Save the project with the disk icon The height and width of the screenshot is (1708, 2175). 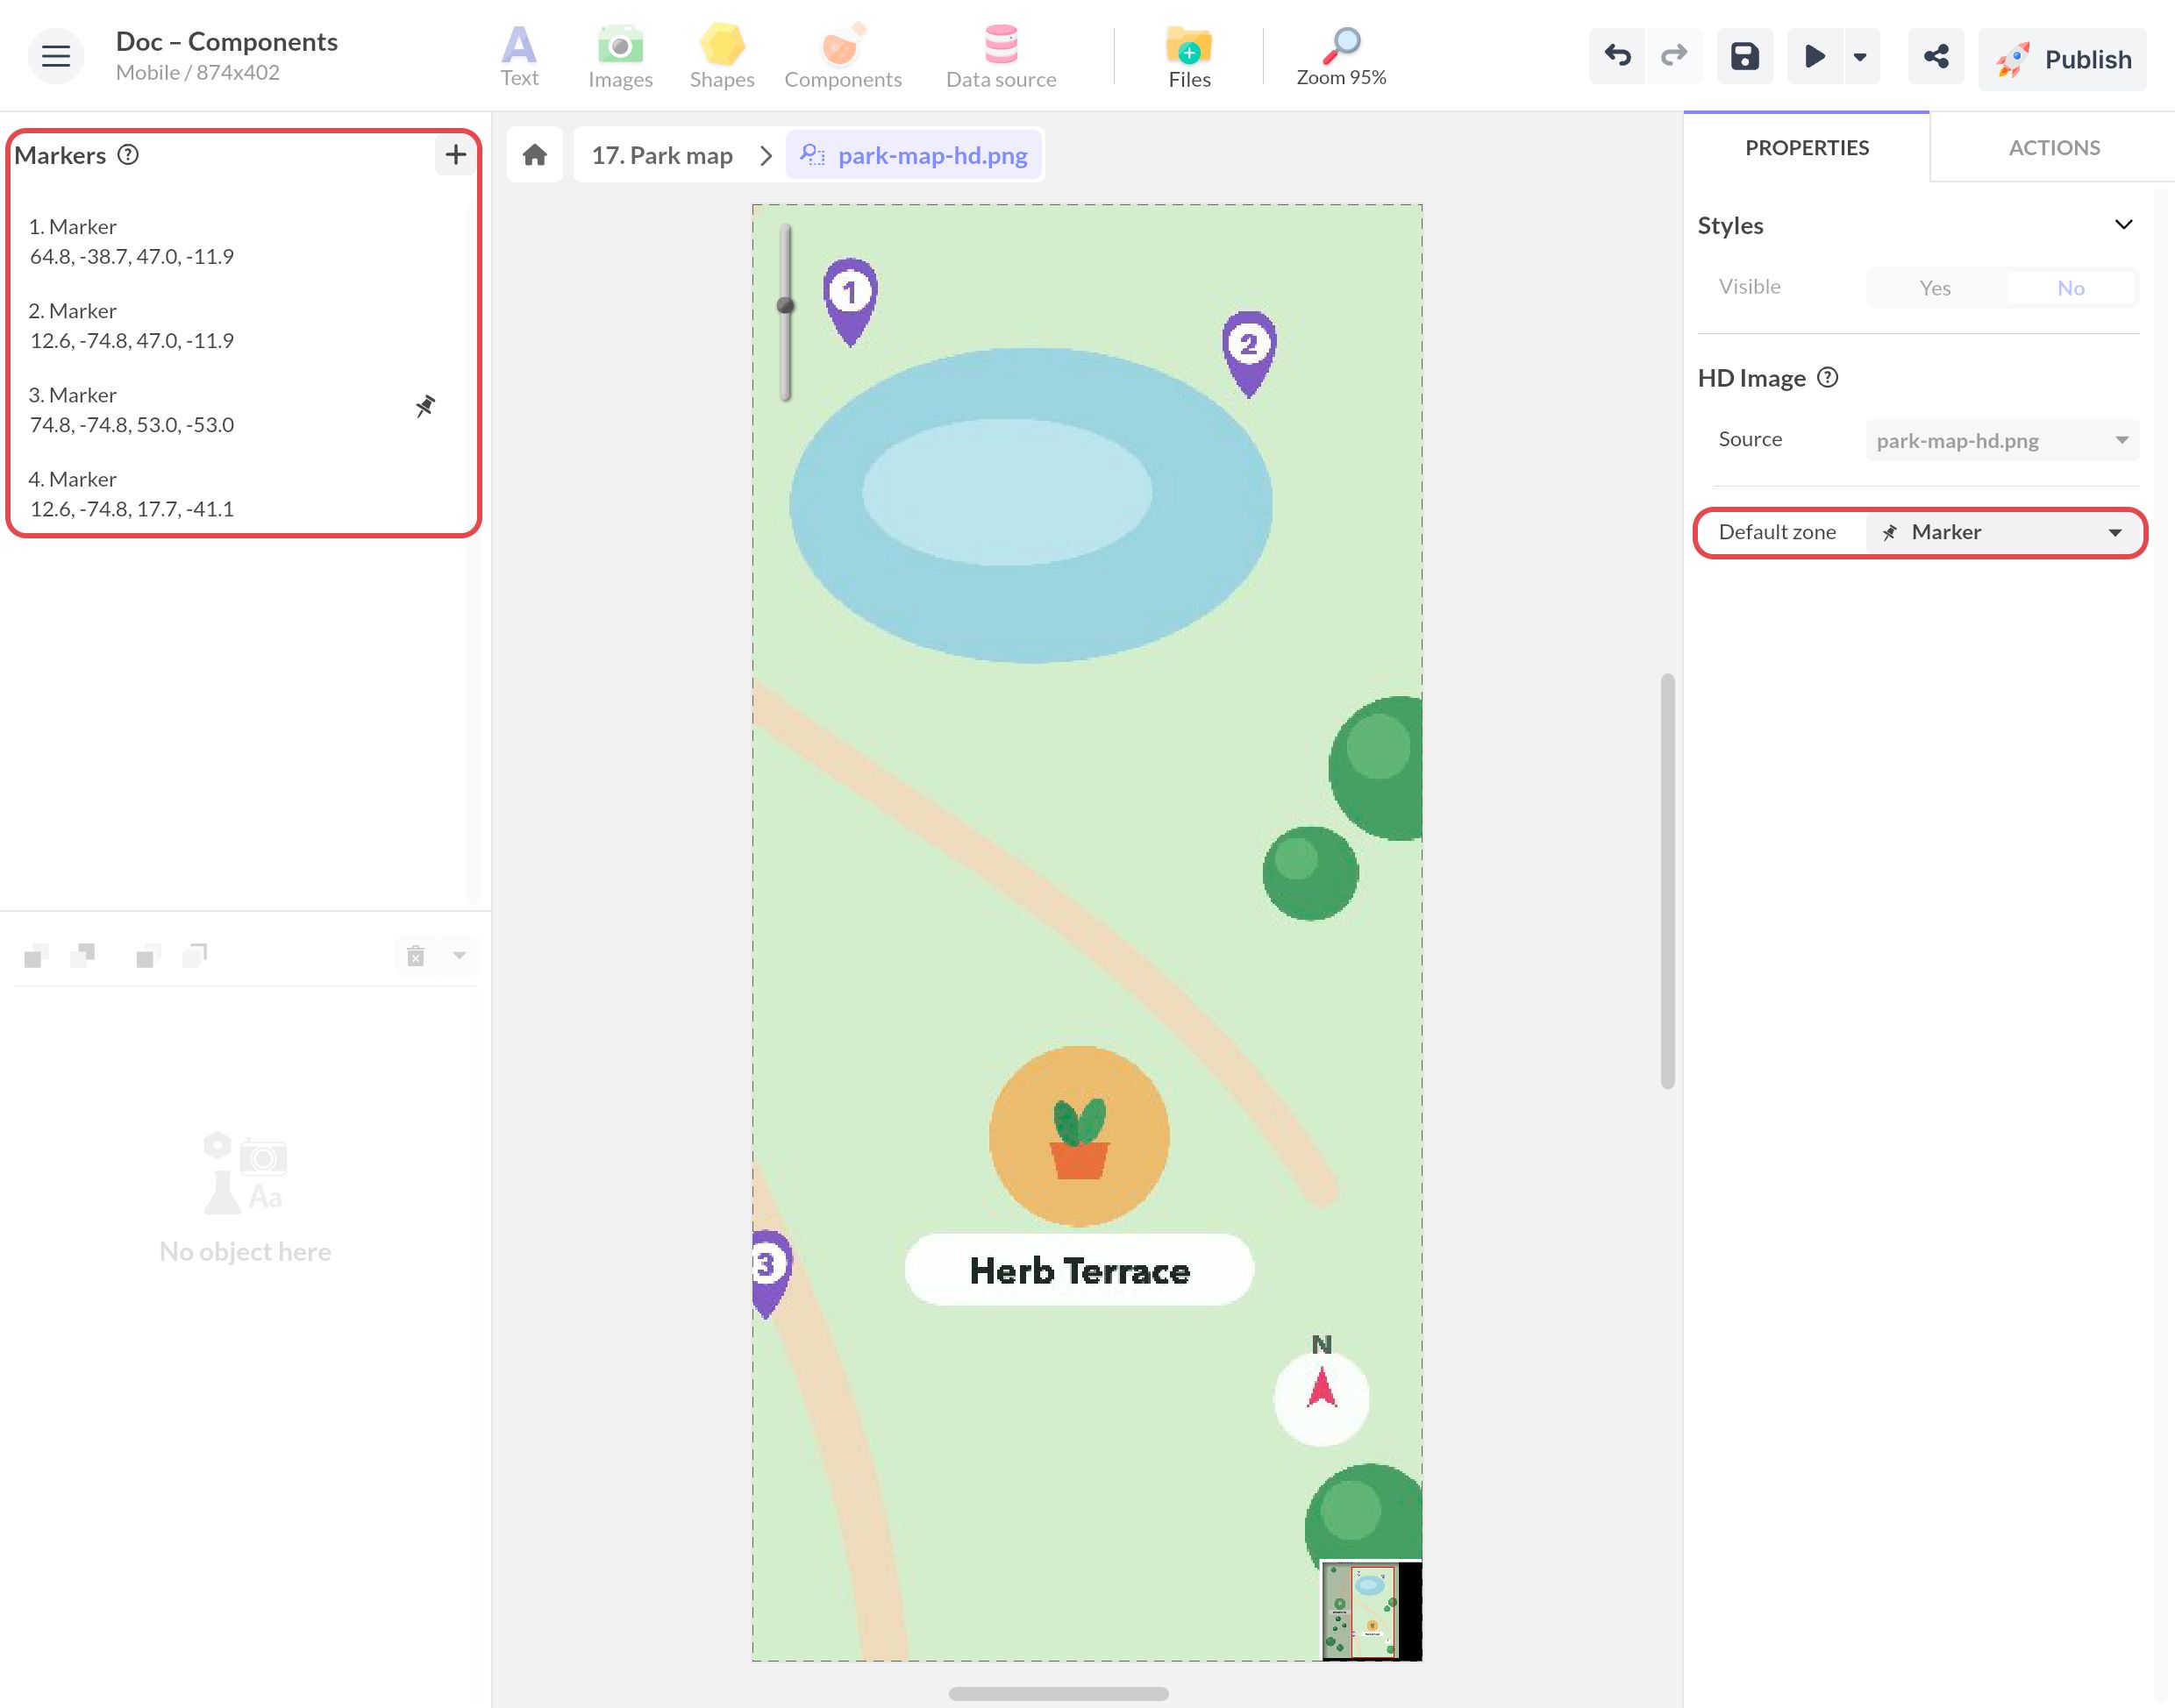[x=1745, y=56]
